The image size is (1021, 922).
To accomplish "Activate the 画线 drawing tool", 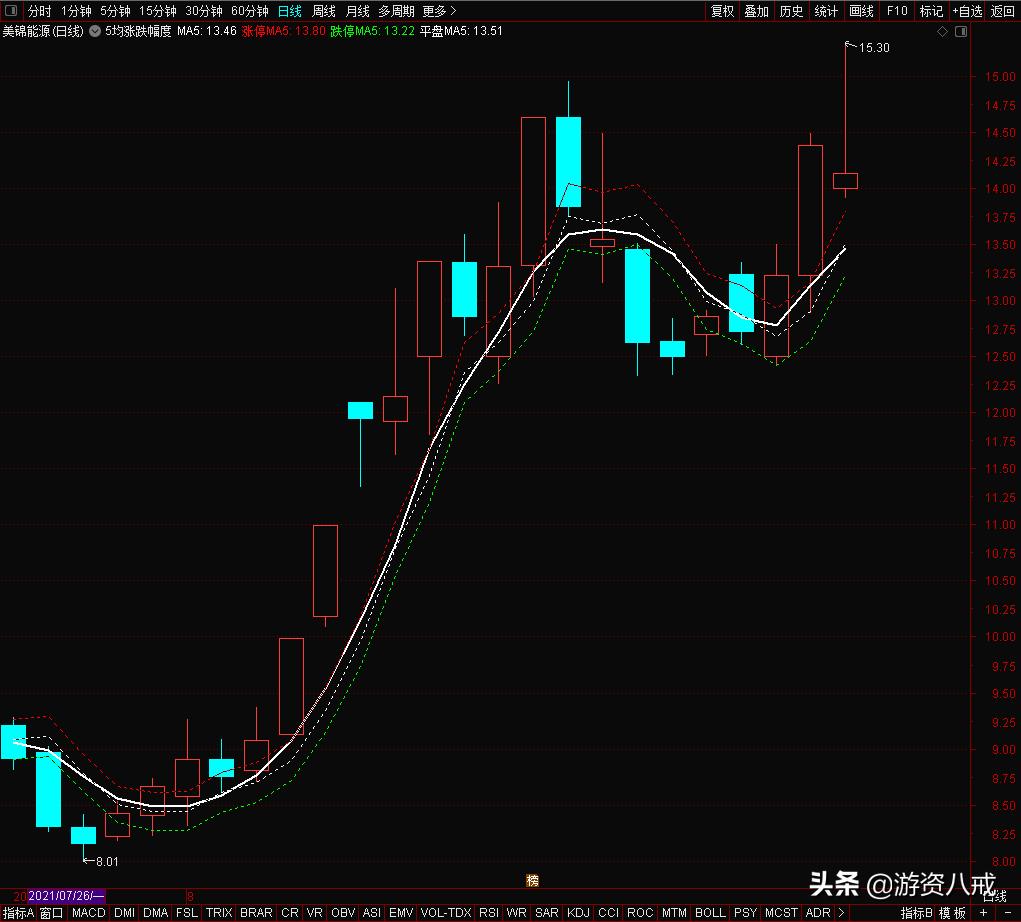I will [861, 11].
